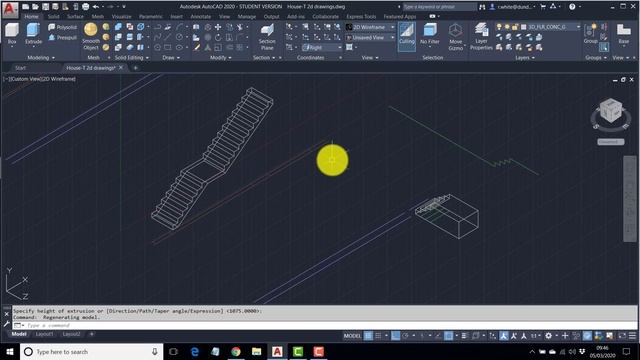Open Microsoft Edge from taskbar
Image resolution: width=640 pixels, height=360 pixels.
pyautogui.click(x=195, y=351)
